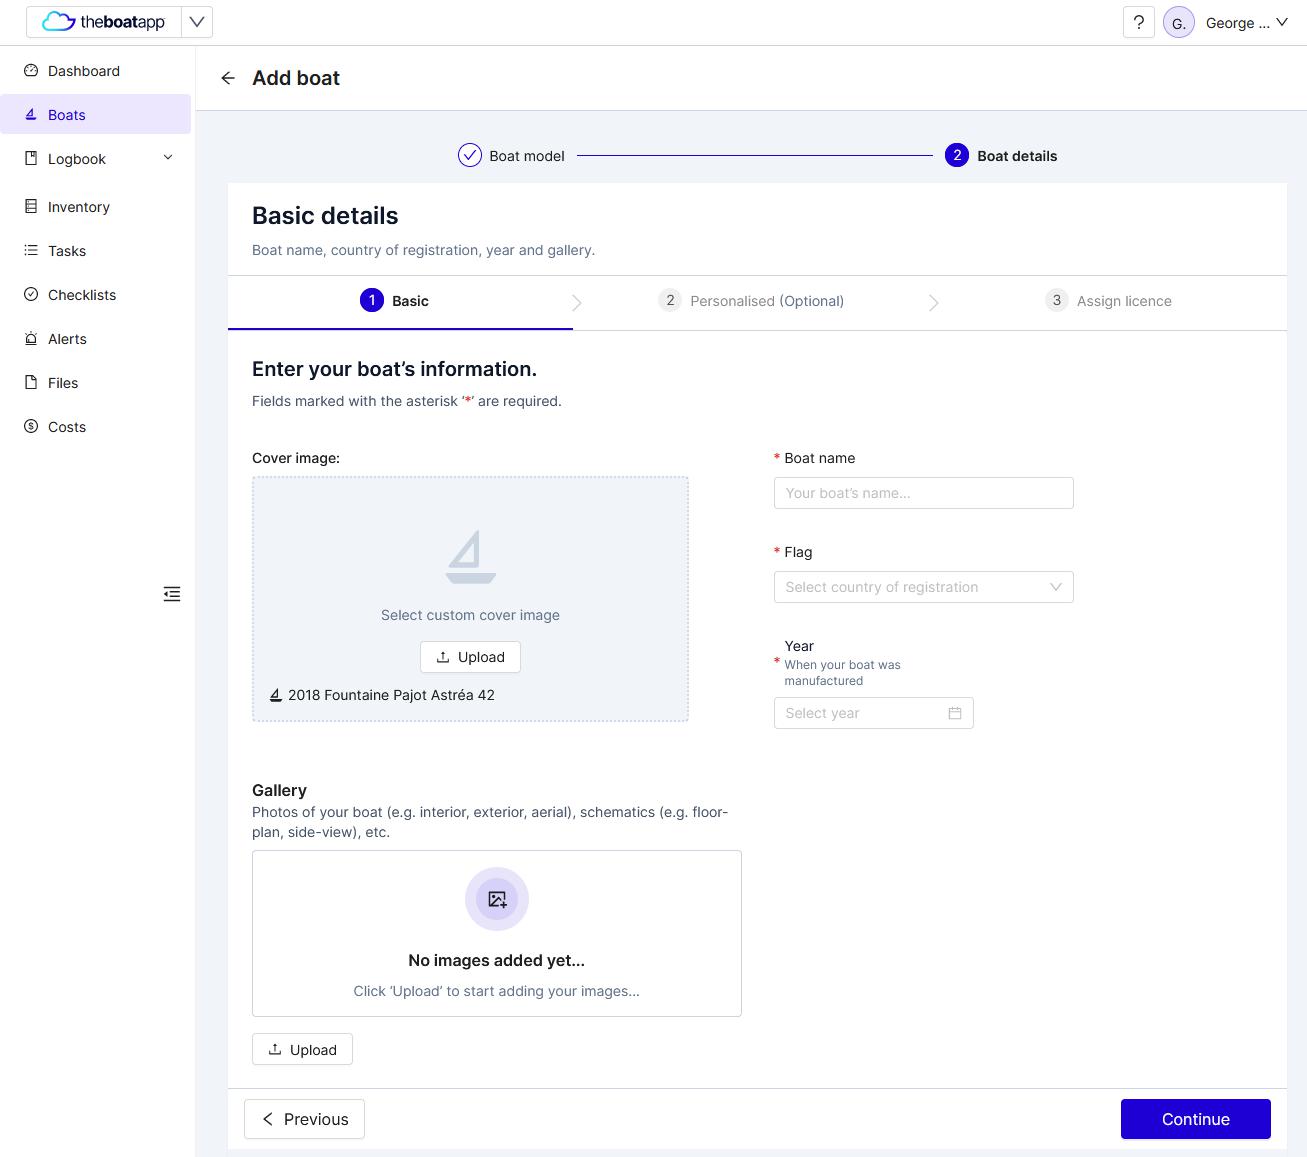Click Upload button for cover image
The height and width of the screenshot is (1157, 1307).
(470, 657)
